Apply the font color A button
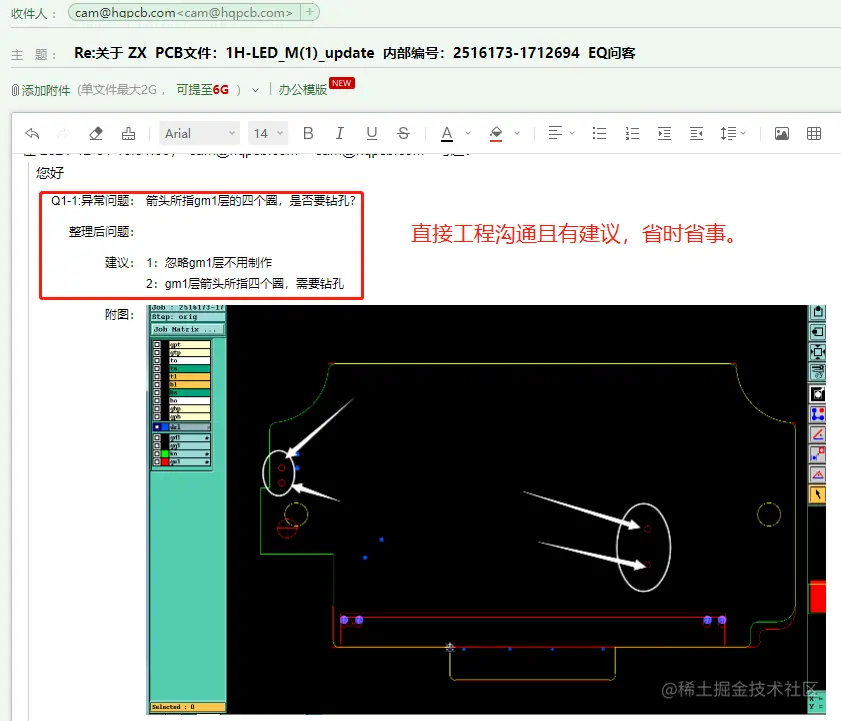 pyautogui.click(x=447, y=134)
